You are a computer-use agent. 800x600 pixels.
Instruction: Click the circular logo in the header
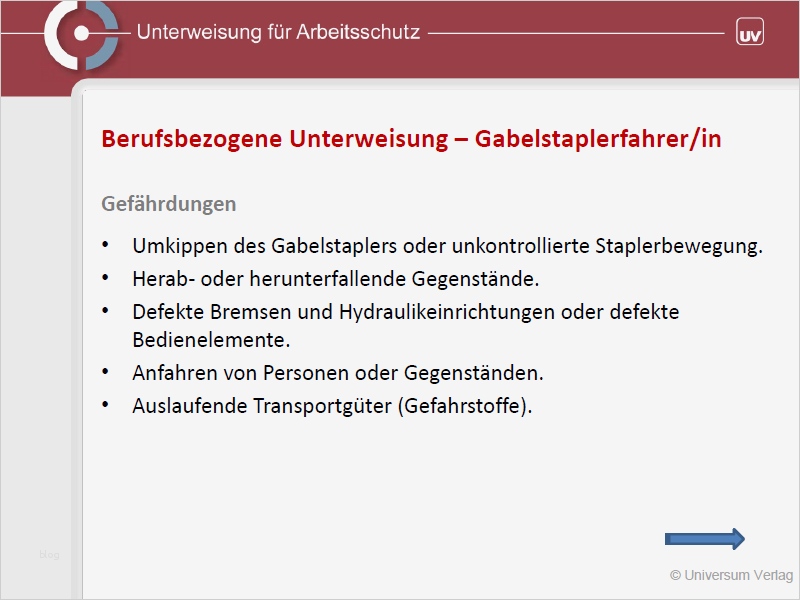(81, 35)
